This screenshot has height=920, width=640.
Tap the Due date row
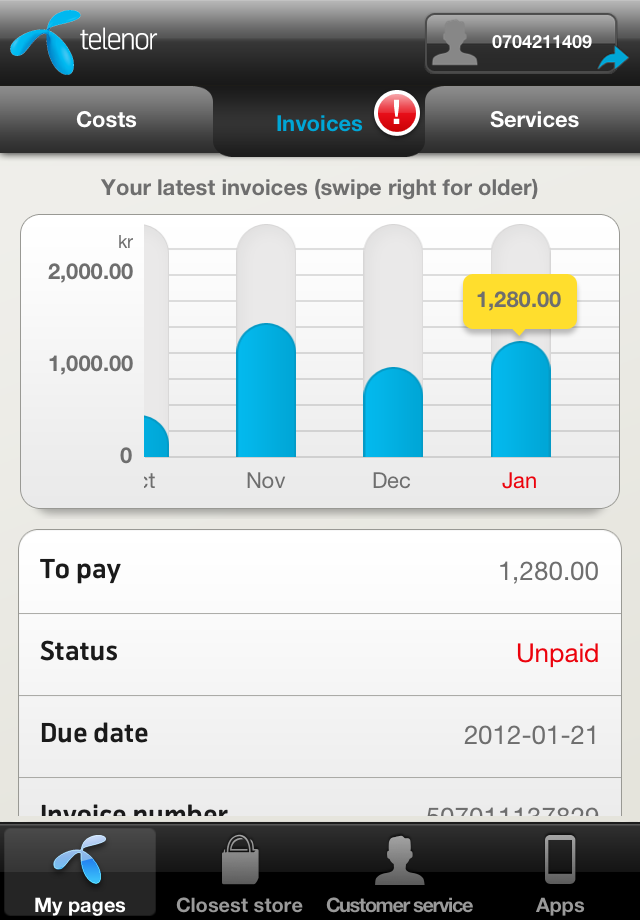(x=320, y=735)
